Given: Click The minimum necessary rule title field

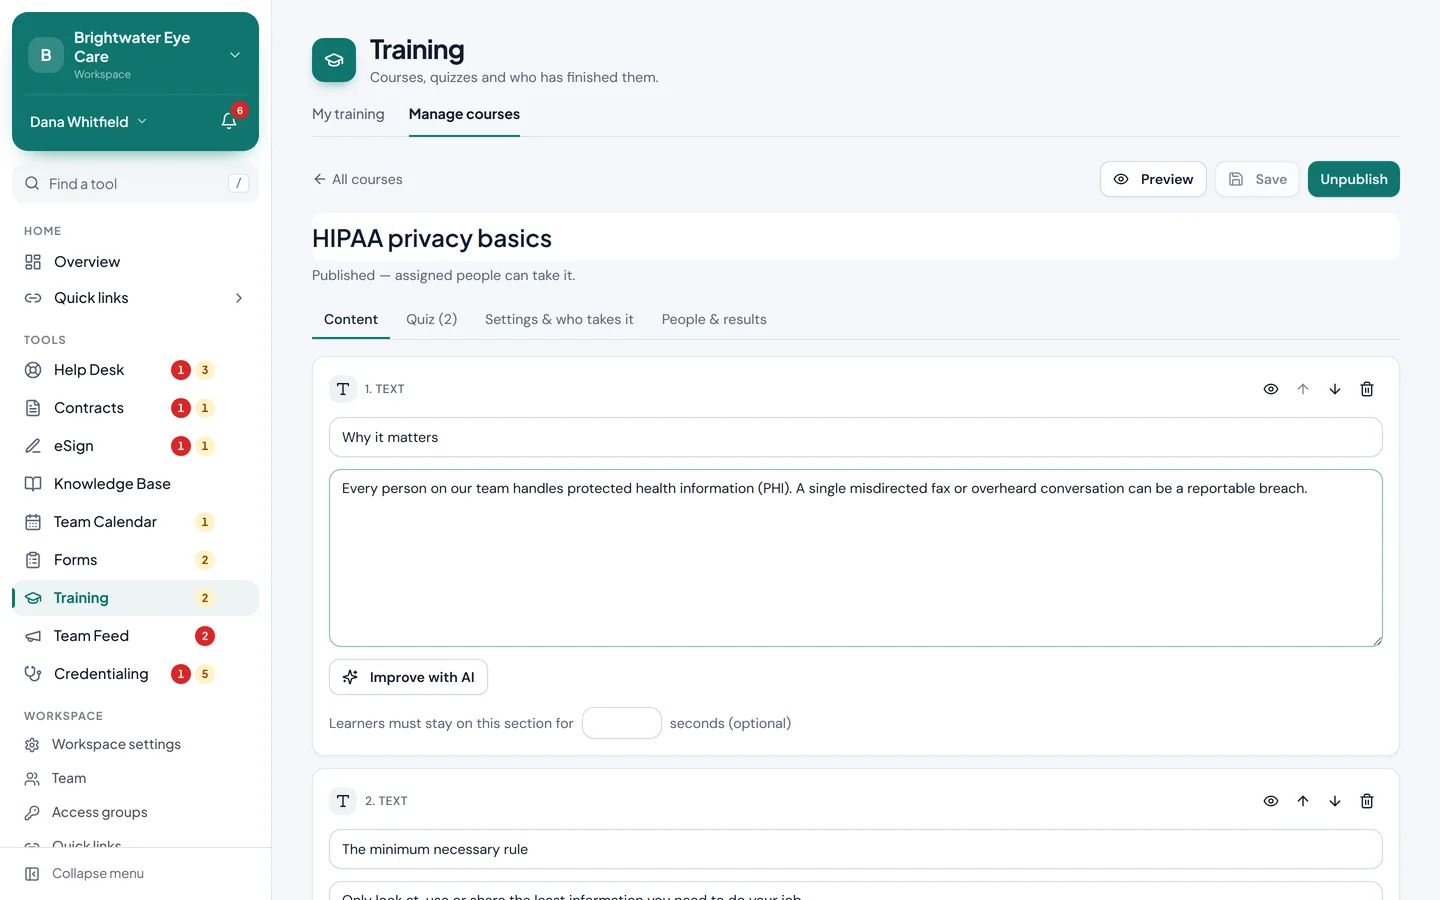Looking at the screenshot, I should coord(856,849).
